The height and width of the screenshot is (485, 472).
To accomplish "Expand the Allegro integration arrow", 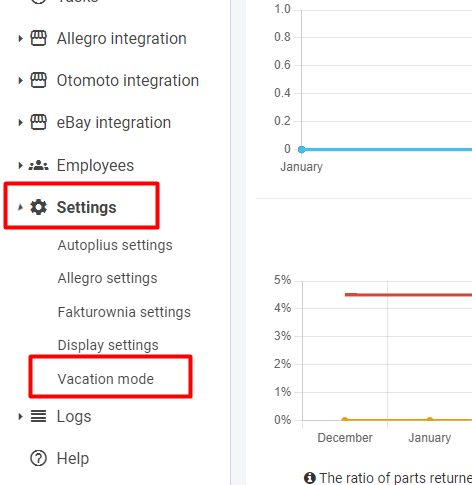I will pyautogui.click(x=20, y=38).
